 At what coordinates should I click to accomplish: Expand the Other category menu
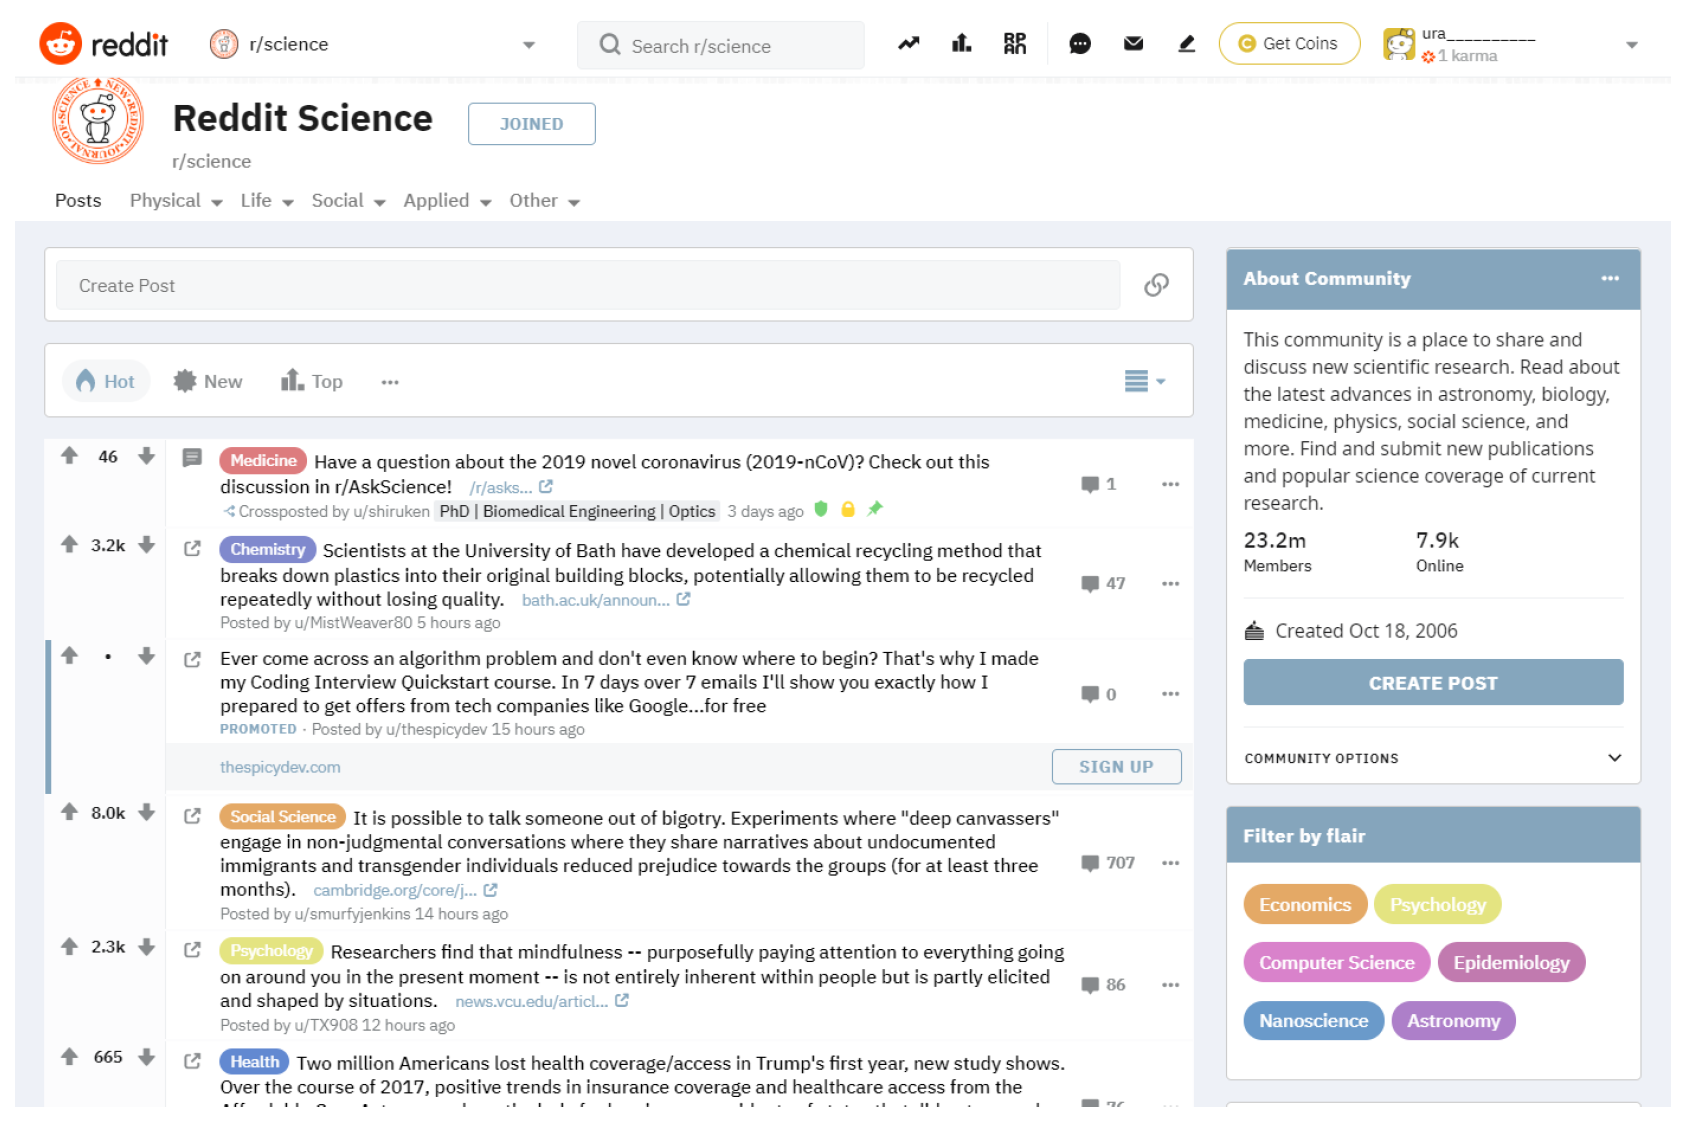[545, 201]
